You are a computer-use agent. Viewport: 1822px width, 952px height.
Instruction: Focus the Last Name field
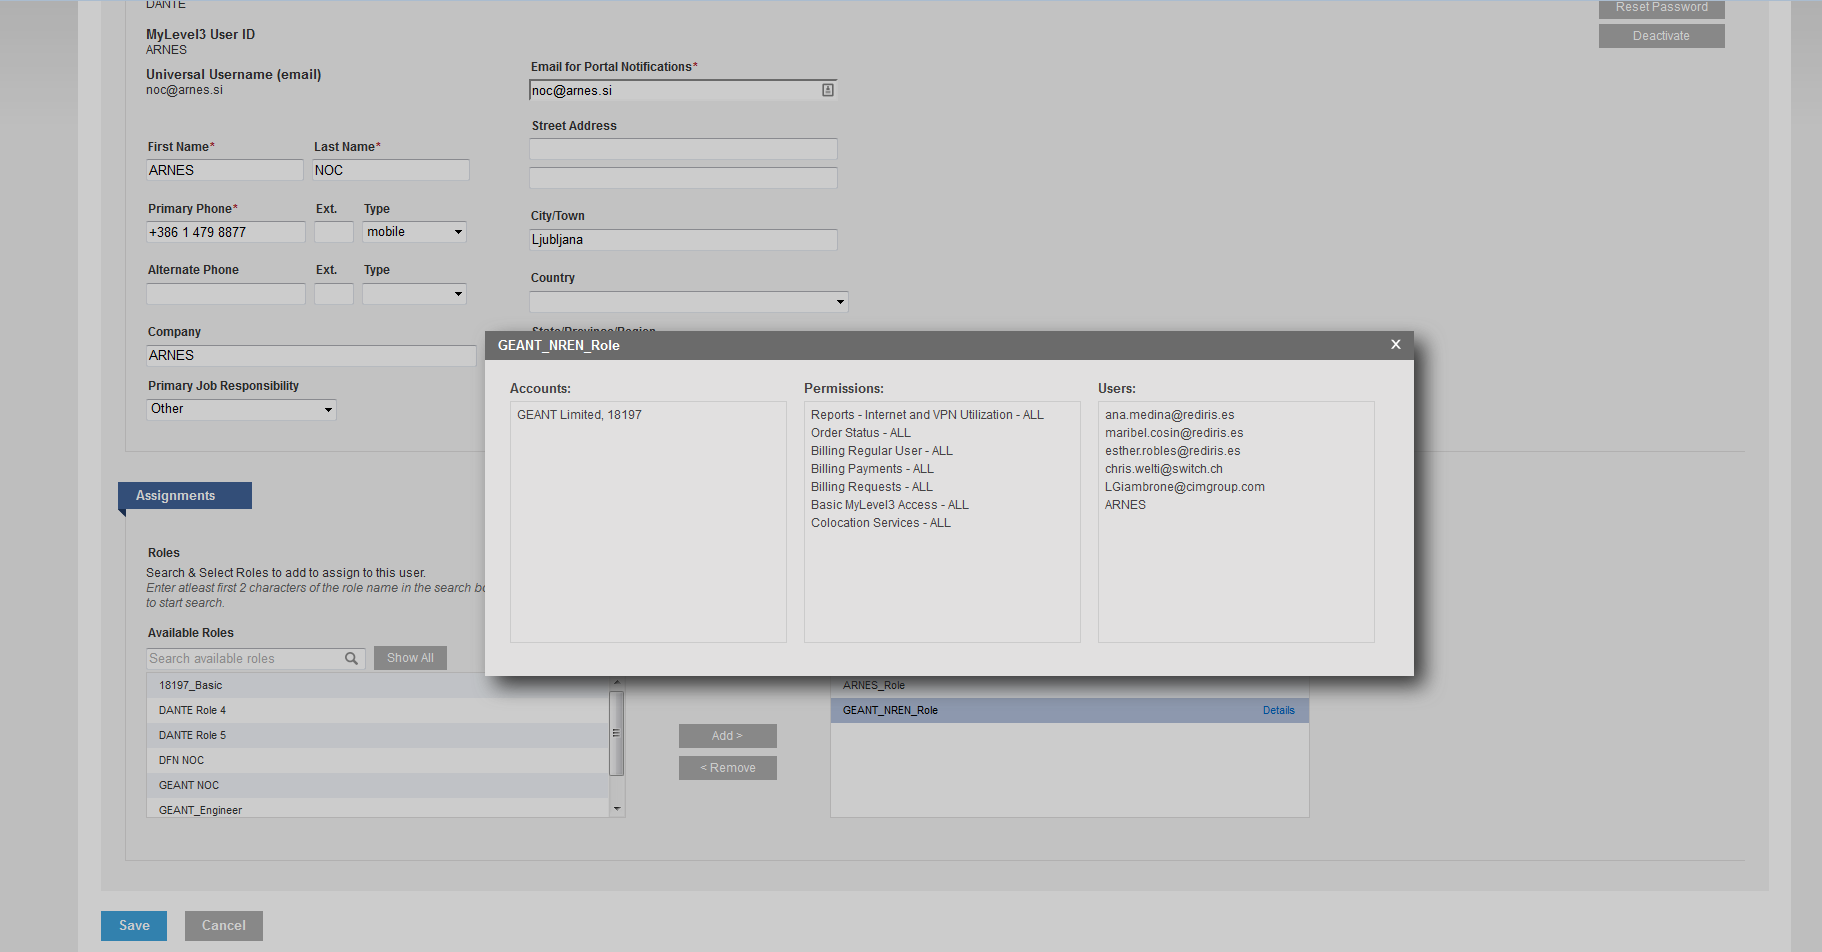[x=391, y=170]
